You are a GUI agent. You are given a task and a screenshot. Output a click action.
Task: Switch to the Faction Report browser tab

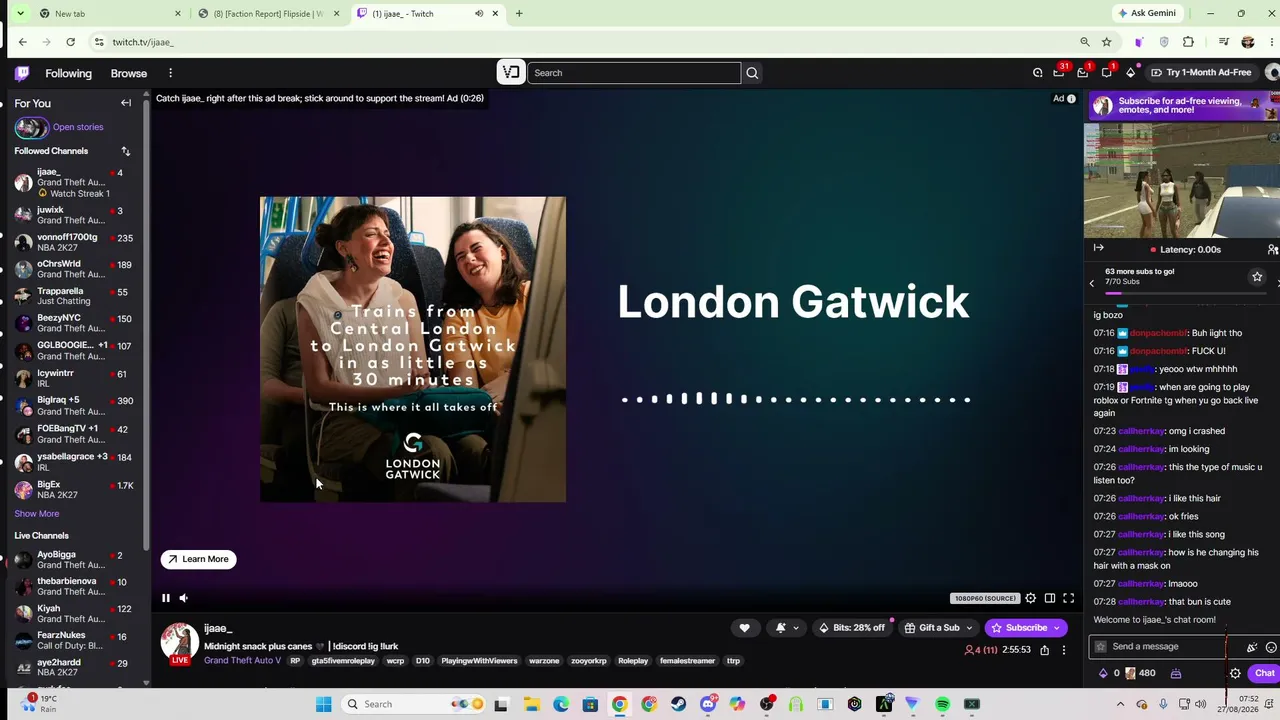[x=268, y=14]
